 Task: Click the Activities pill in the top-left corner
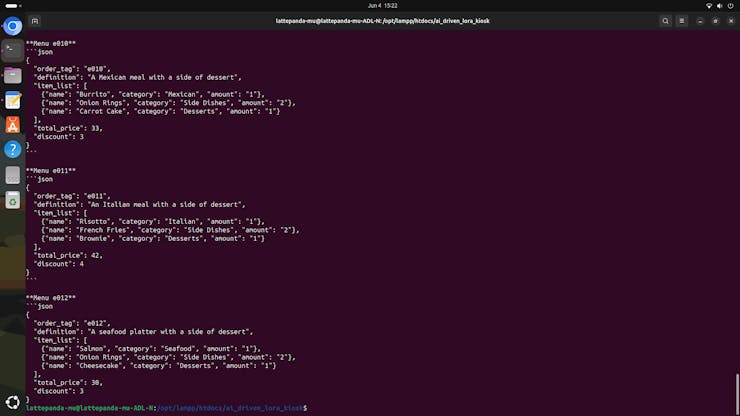[13, 6]
